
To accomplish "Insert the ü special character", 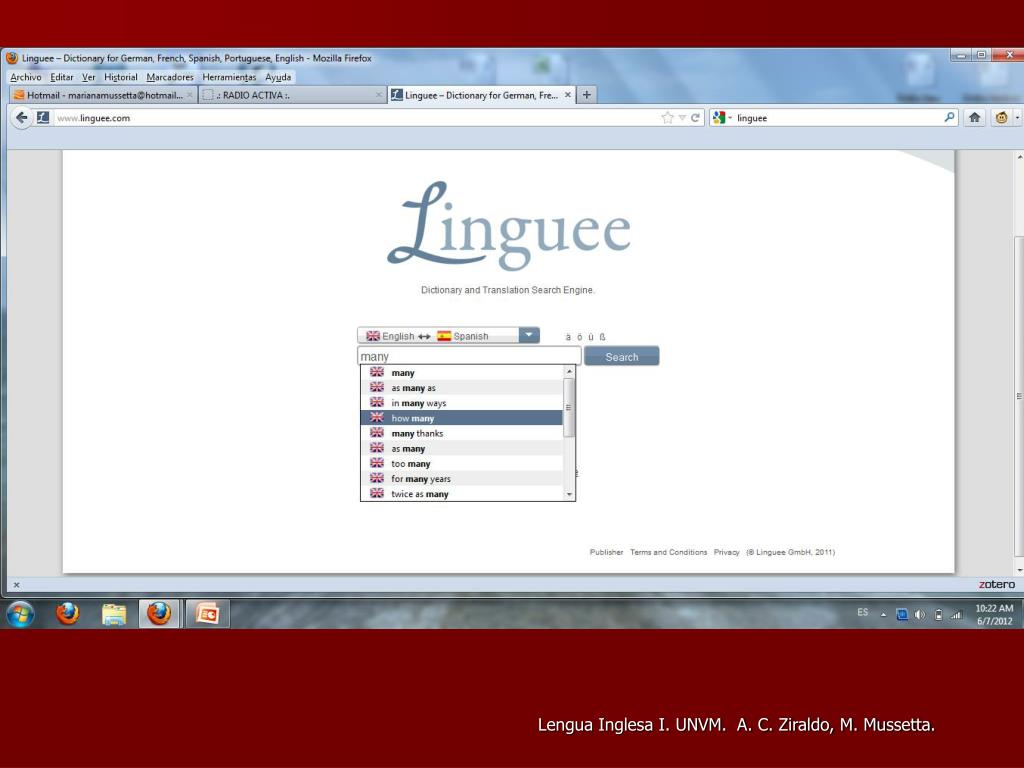I will click(x=590, y=337).
